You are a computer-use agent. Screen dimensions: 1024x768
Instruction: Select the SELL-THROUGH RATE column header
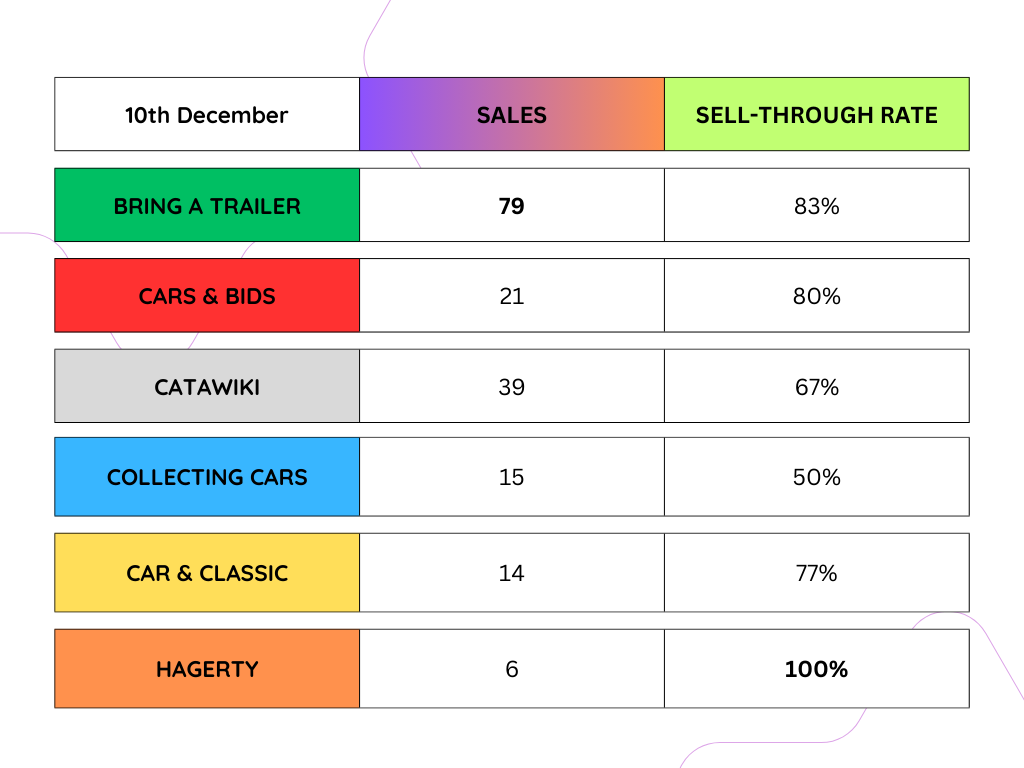[816, 114]
